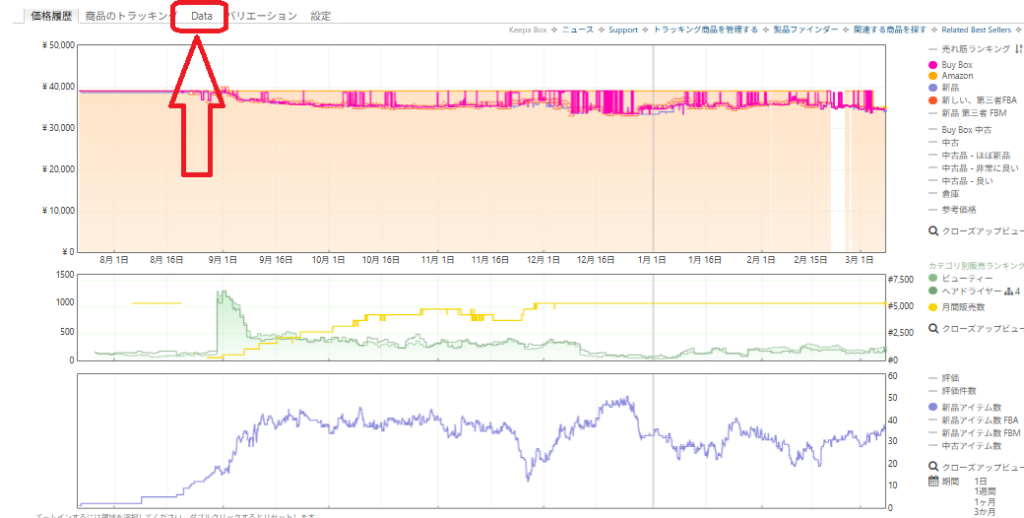Click the calendar icon beside 期間
Screen dimensions: 1024x518
934,481
